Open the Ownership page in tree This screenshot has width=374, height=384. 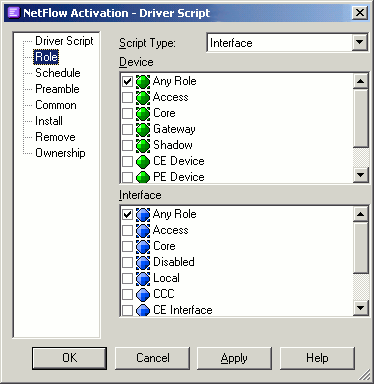point(60,153)
